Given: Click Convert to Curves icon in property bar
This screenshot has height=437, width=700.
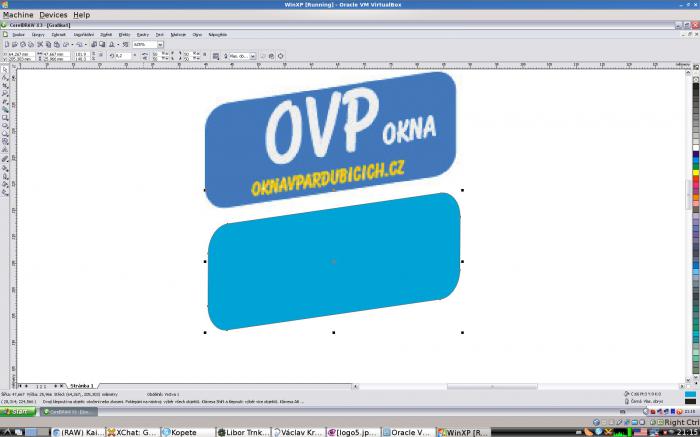Looking at the screenshot, I should [280, 56].
